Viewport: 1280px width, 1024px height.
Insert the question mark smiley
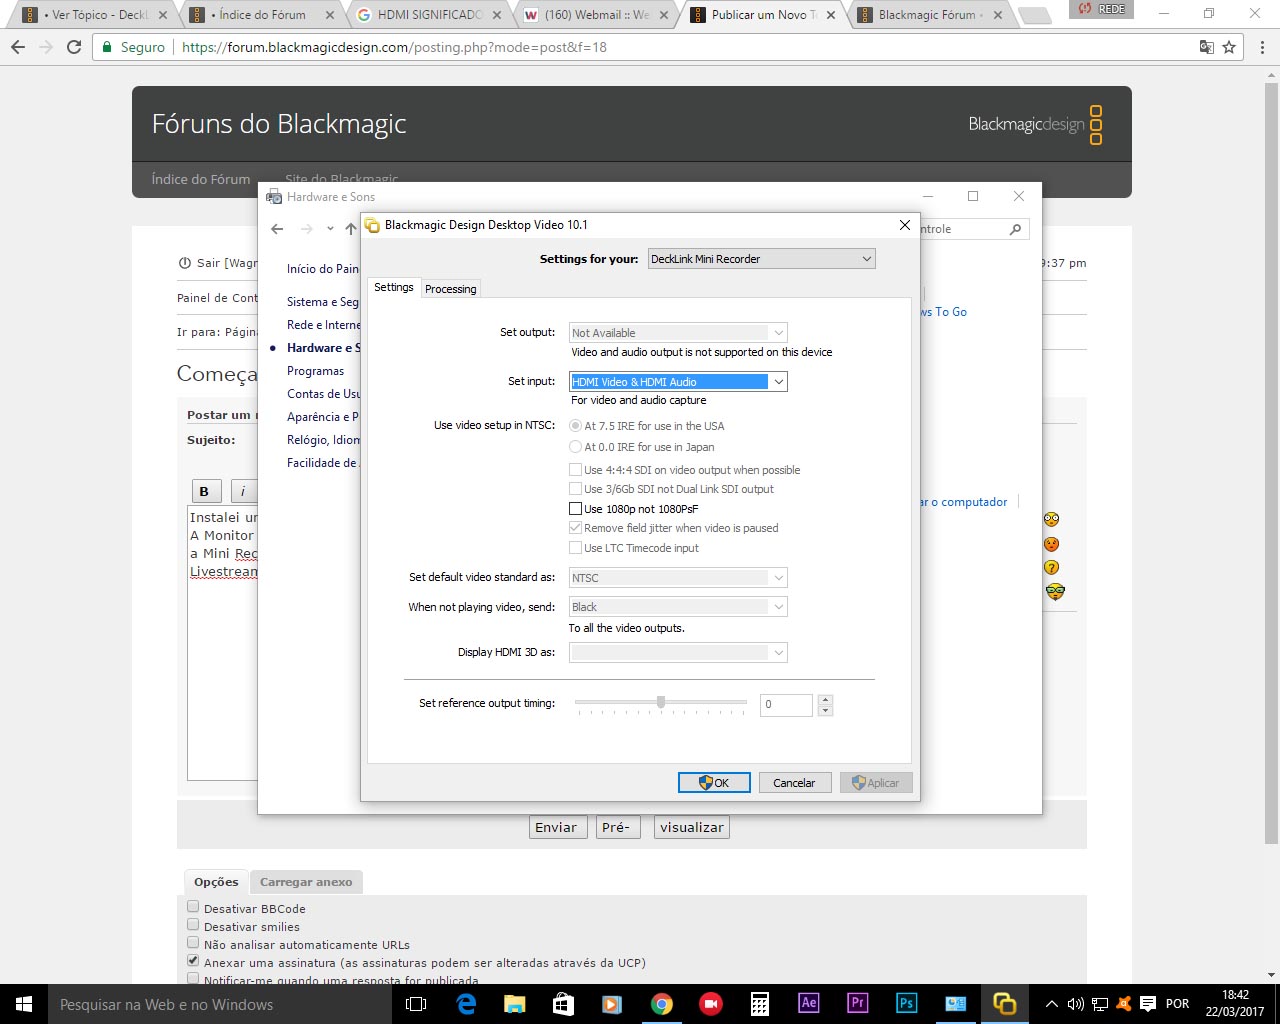click(x=1051, y=567)
